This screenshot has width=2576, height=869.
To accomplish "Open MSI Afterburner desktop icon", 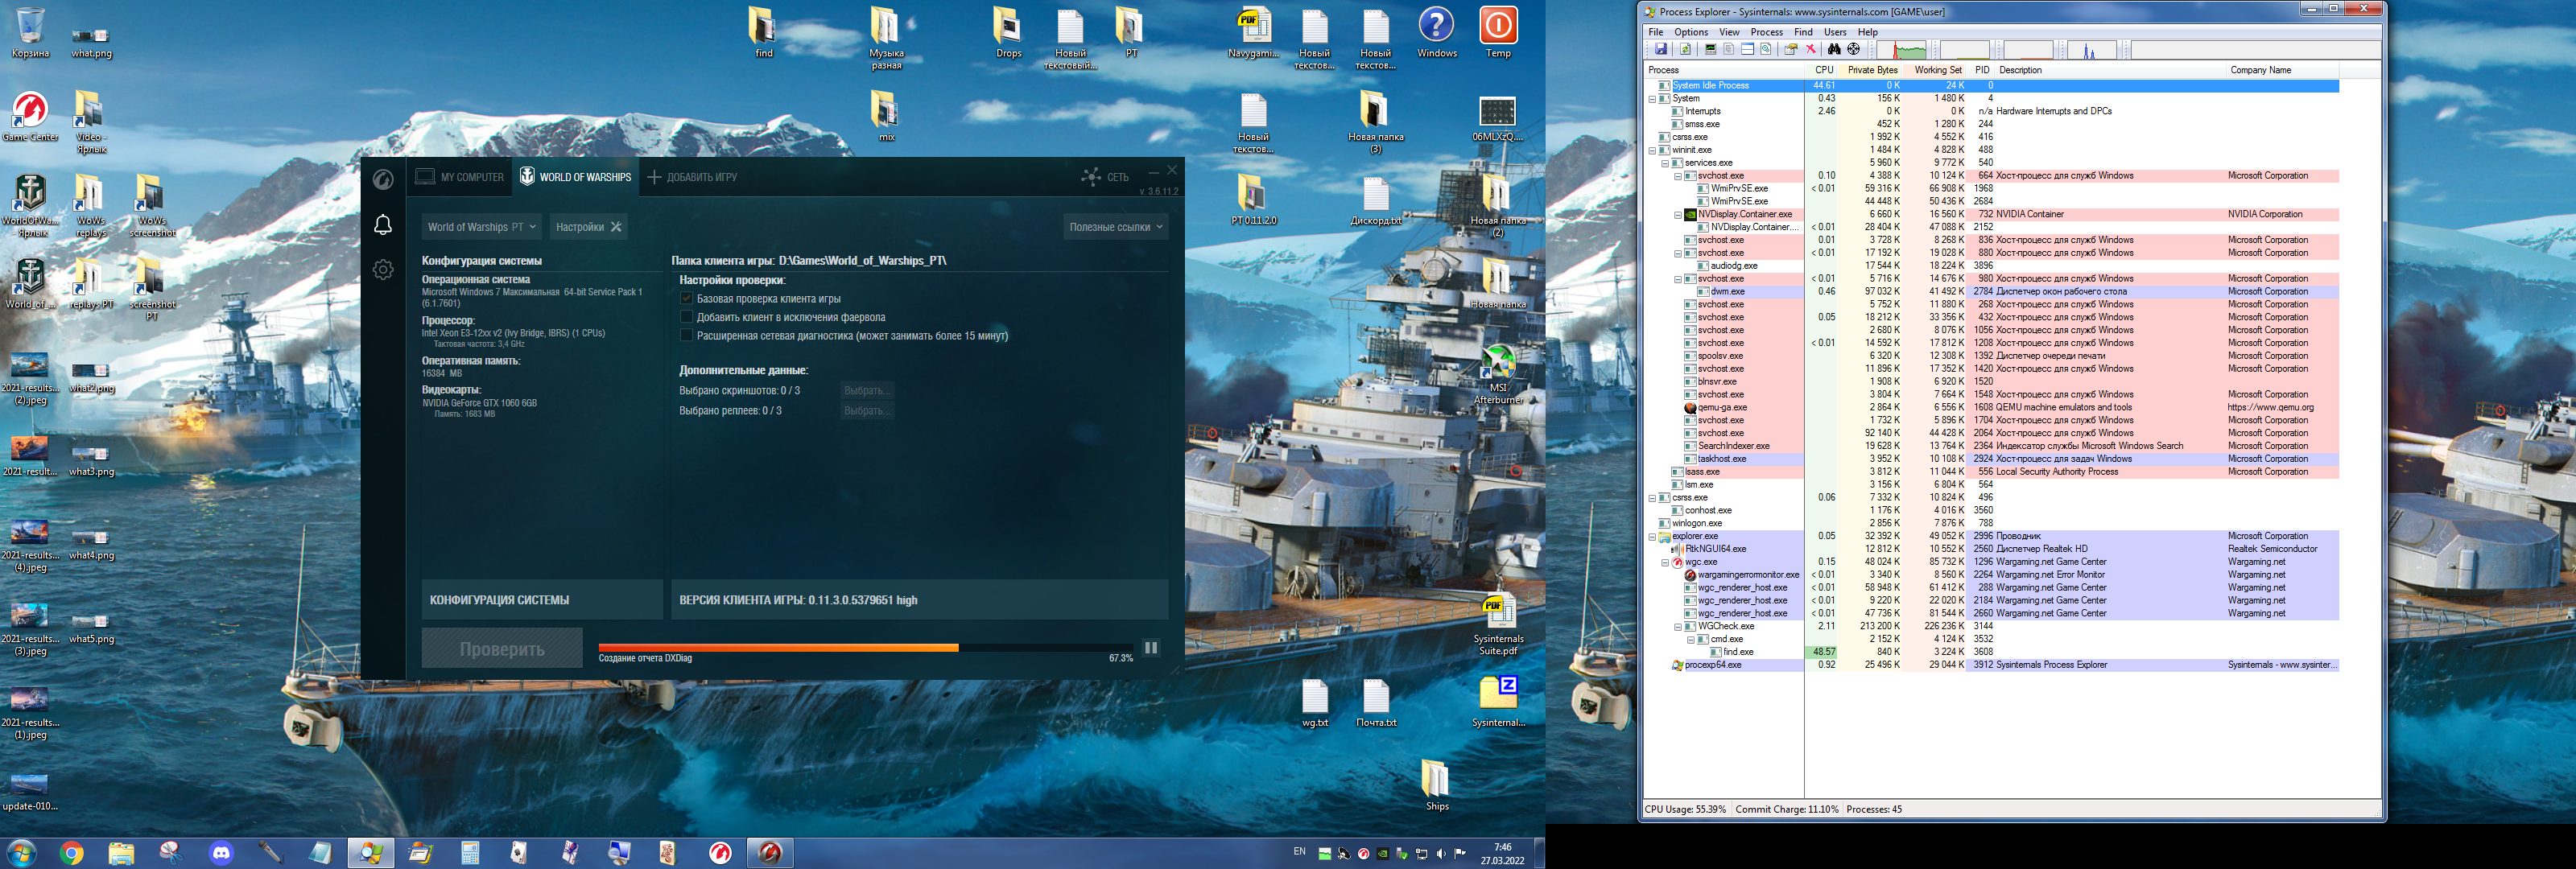I will 1498,375.
